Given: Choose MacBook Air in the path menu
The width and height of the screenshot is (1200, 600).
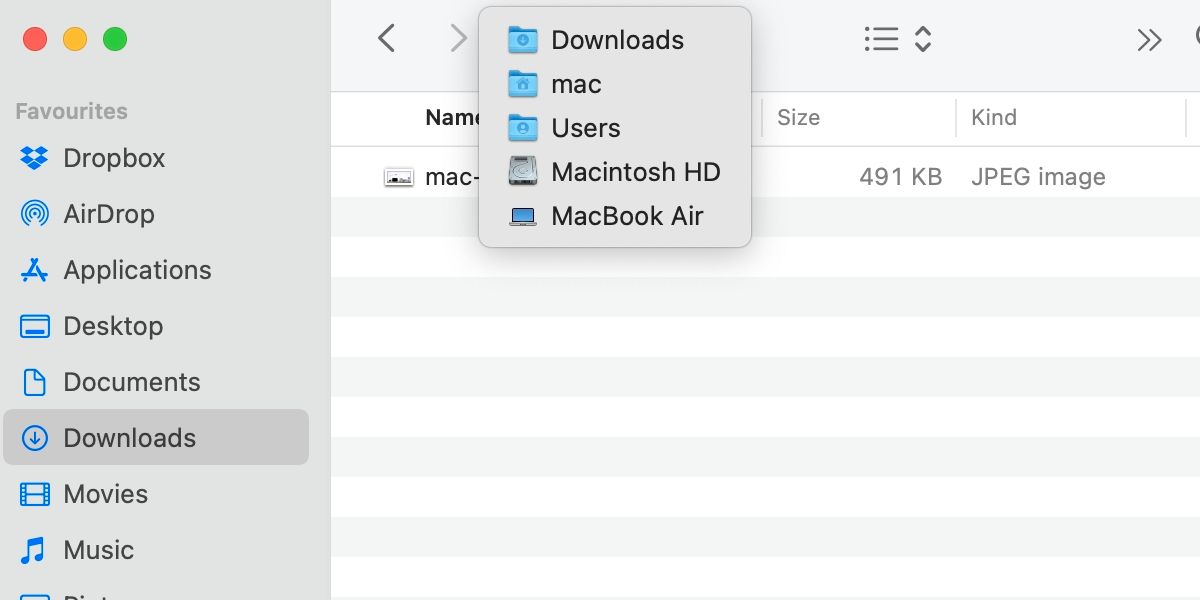Looking at the screenshot, I should [615, 216].
